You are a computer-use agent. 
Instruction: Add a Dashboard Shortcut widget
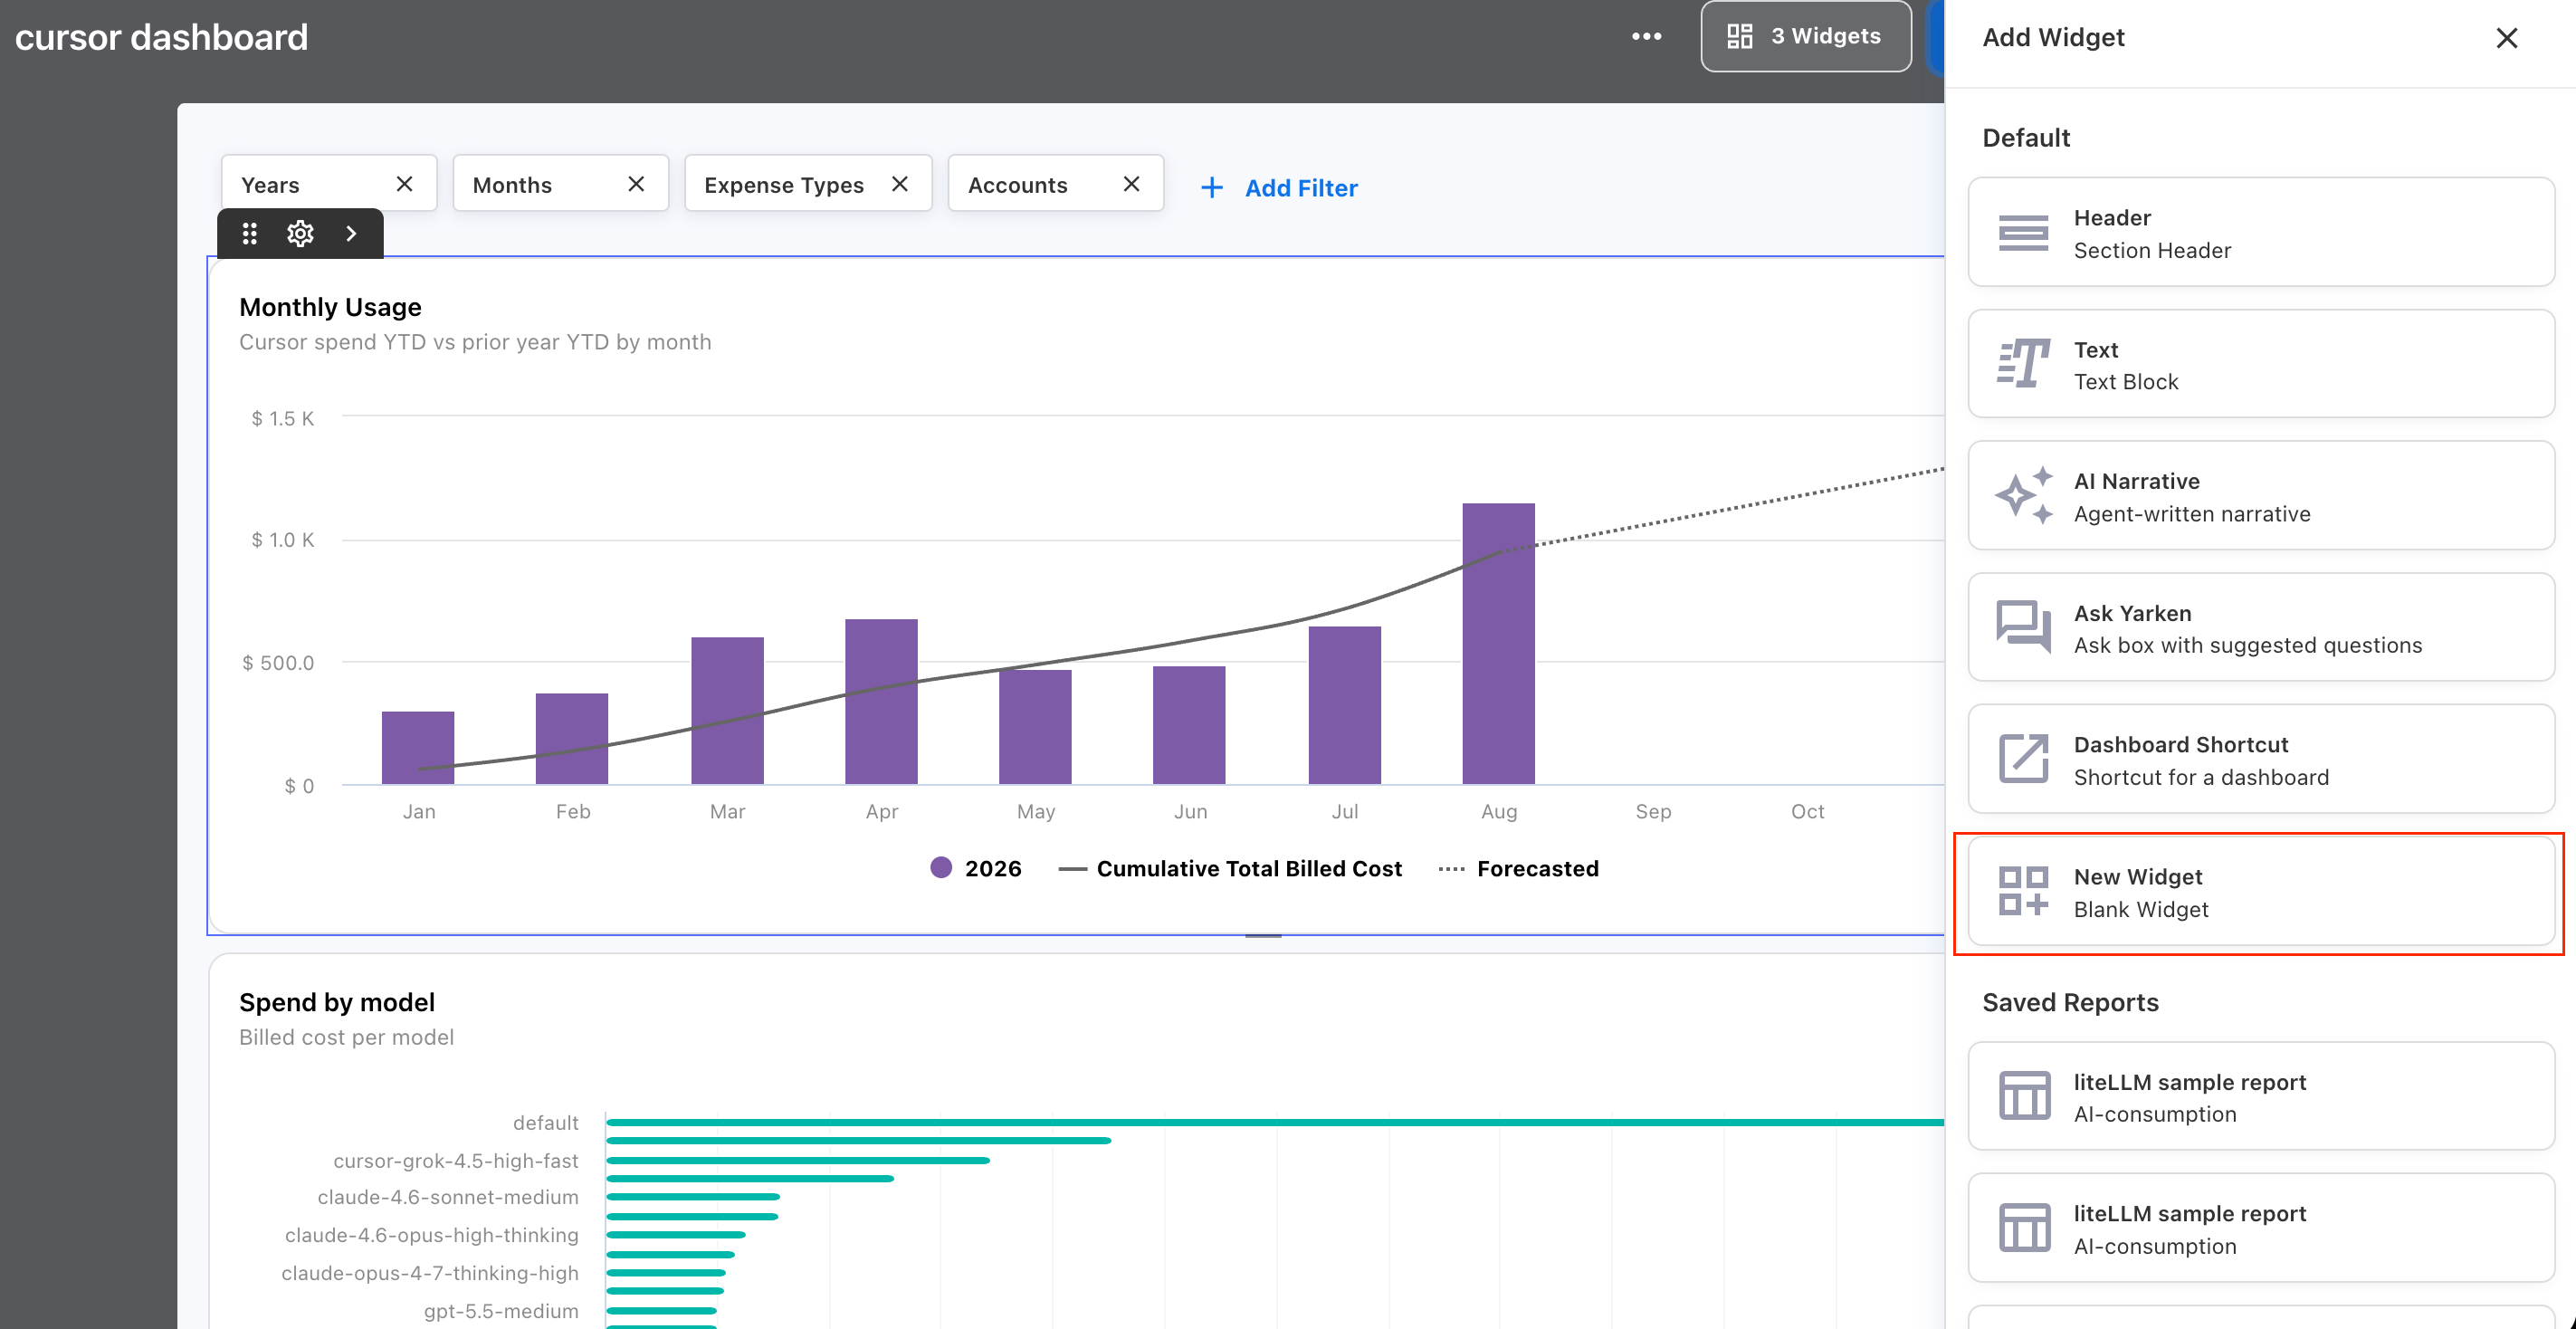[x=2260, y=760]
